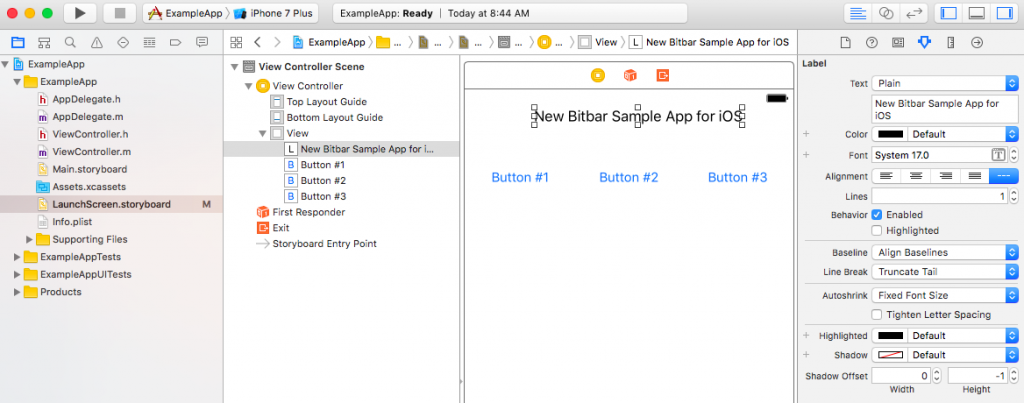Screen dimensions: 1024x403
Task: Open the Identity inspector
Action: click(x=898, y=42)
